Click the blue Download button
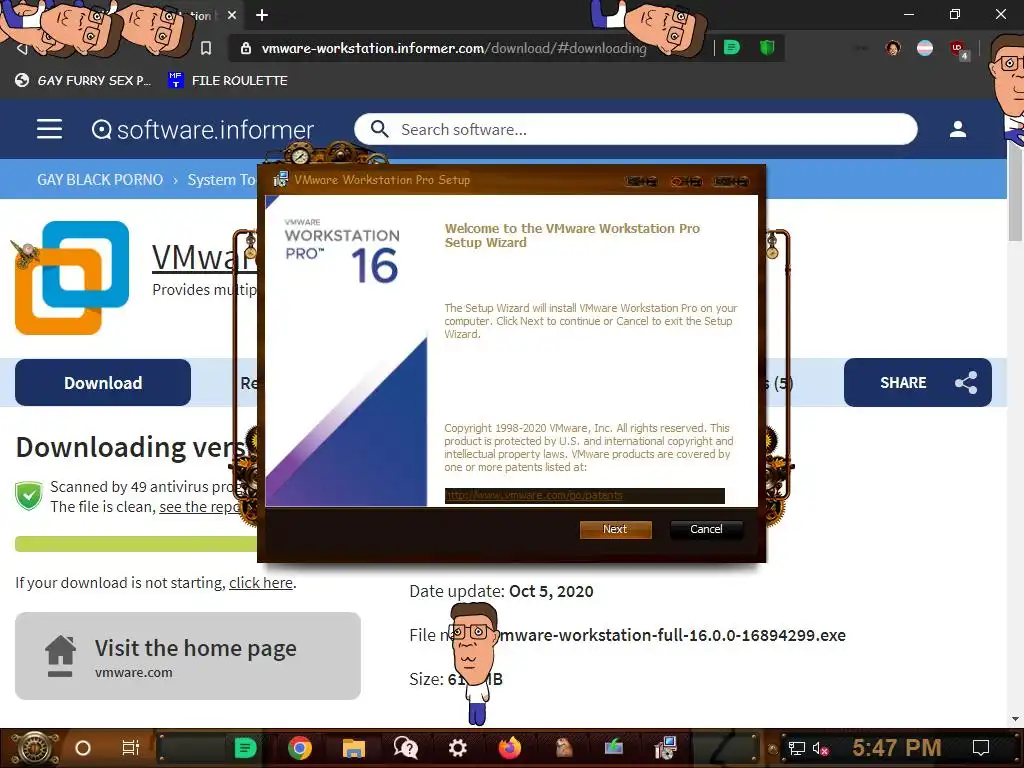1024x768 pixels. pyautogui.click(x=103, y=383)
